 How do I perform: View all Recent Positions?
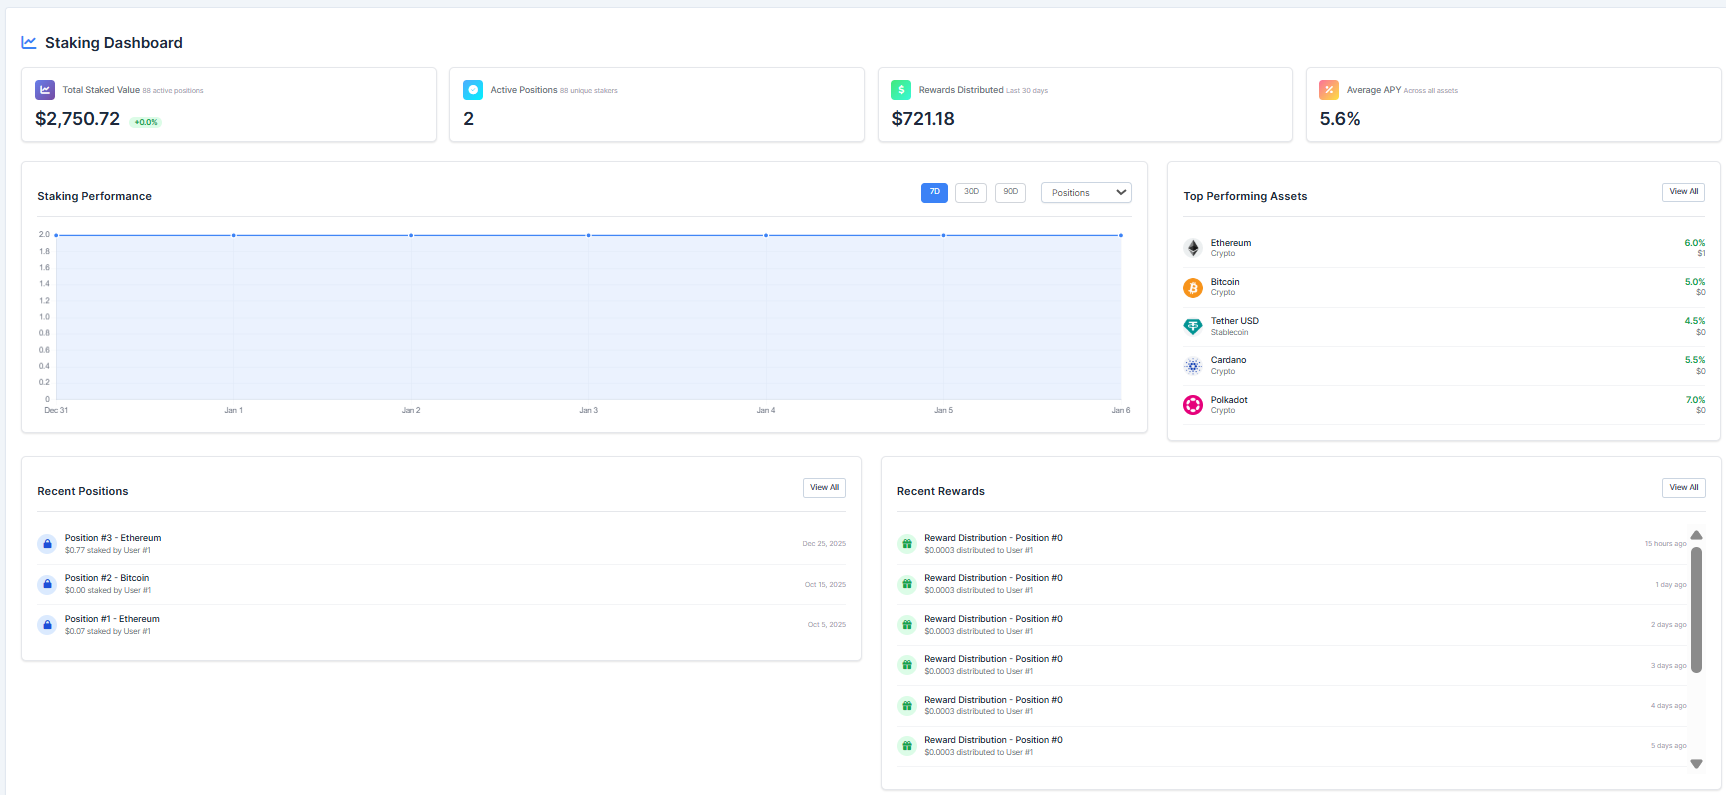824,488
